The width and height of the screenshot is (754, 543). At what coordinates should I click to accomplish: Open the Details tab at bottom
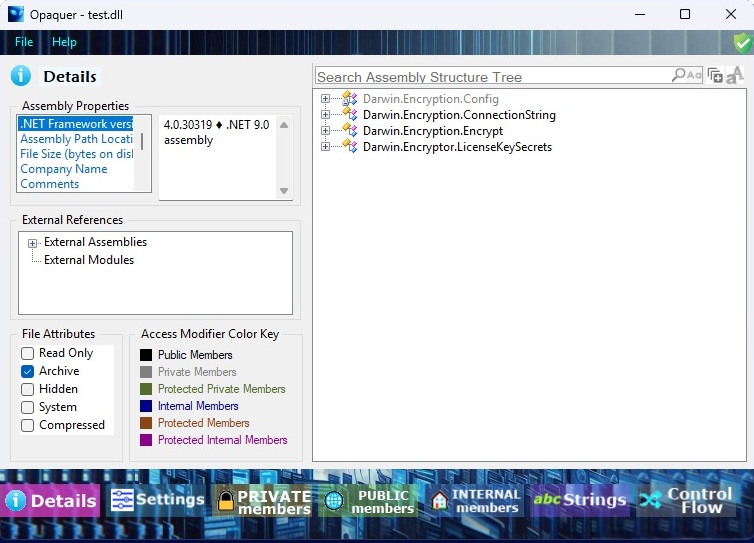[x=50, y=501]
